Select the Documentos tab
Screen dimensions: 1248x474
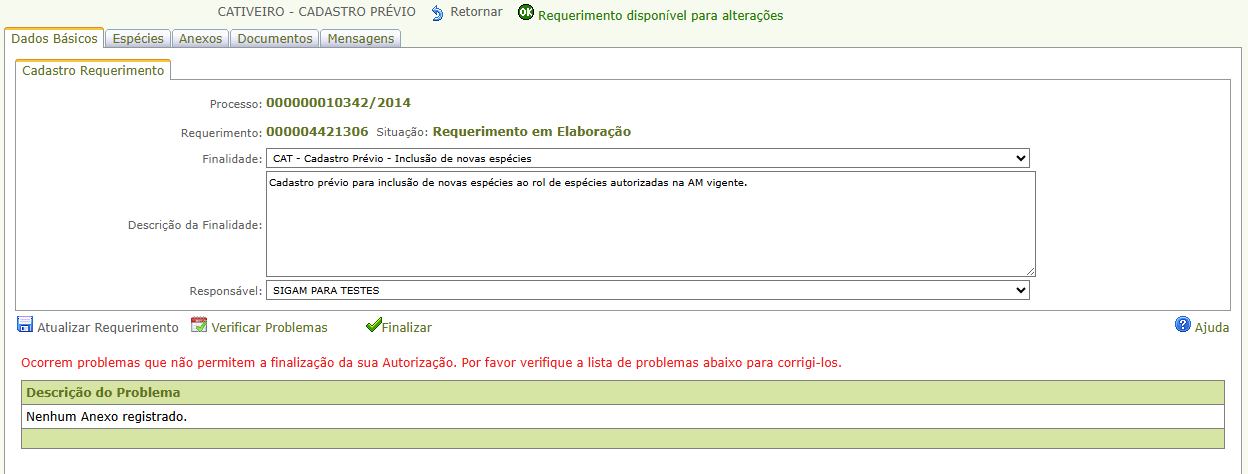pyautogui.click(x=275, y=39)
